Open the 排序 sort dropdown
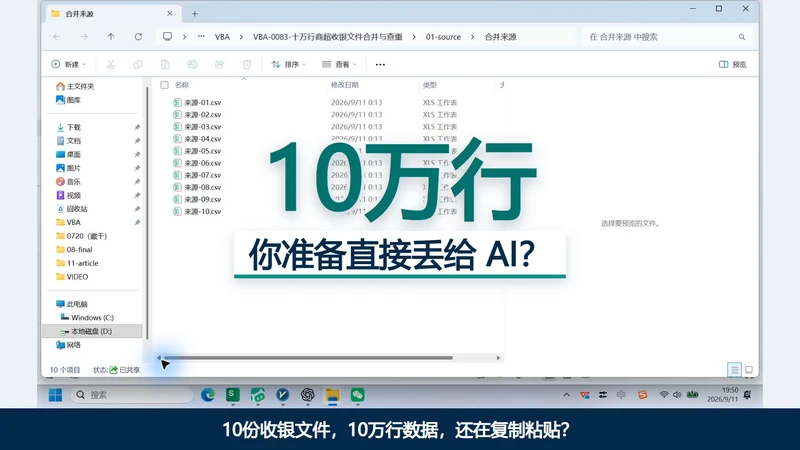The width and height of the screenshot is (800, 450). click(x=289, y=64)
